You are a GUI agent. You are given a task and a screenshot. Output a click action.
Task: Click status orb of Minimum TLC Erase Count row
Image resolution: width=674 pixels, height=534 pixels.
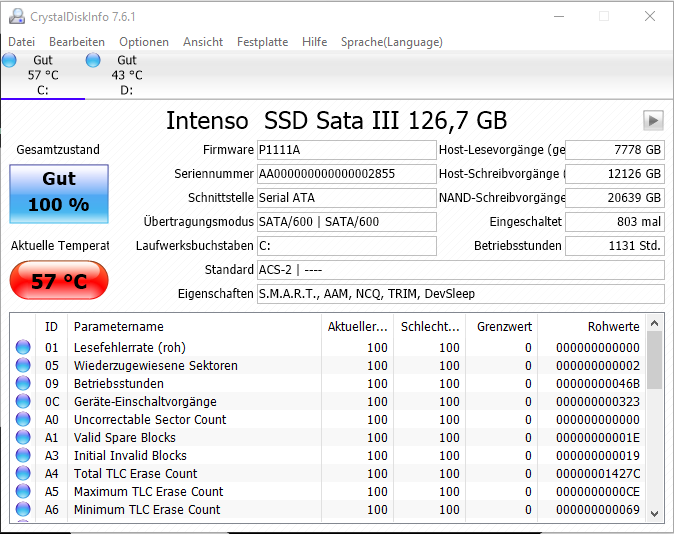pyautogui.click(x=23, y=509)
